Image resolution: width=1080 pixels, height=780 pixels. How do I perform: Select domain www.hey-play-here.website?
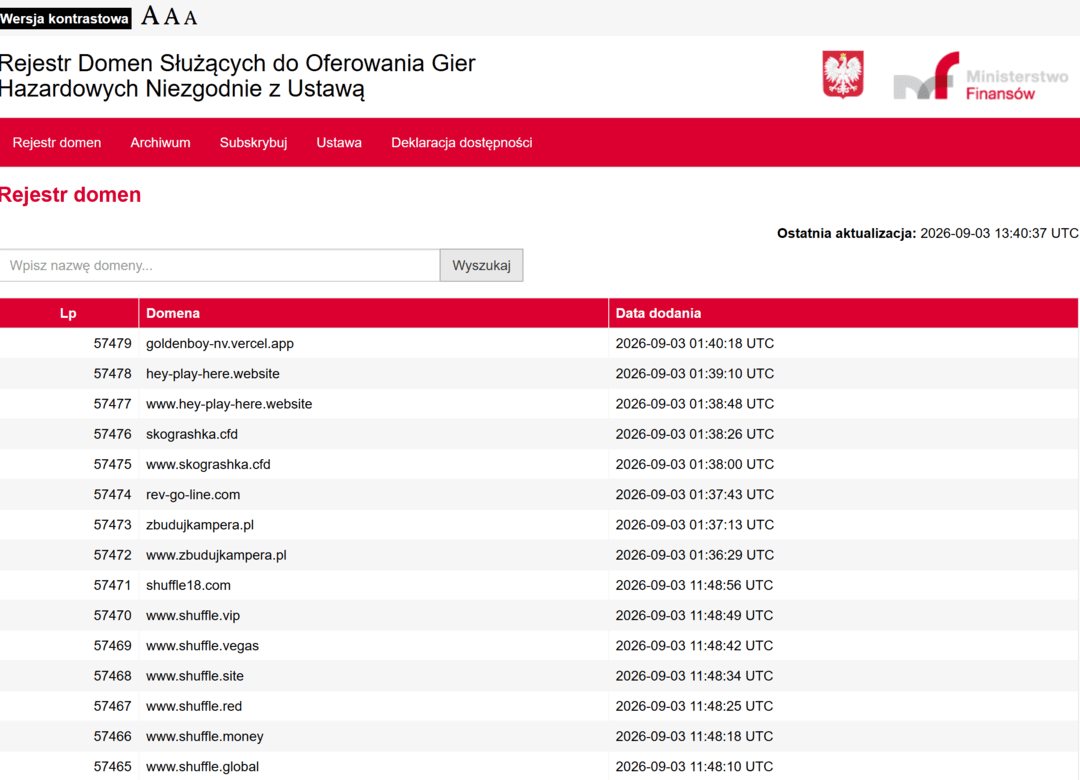(x=229, y=404)
